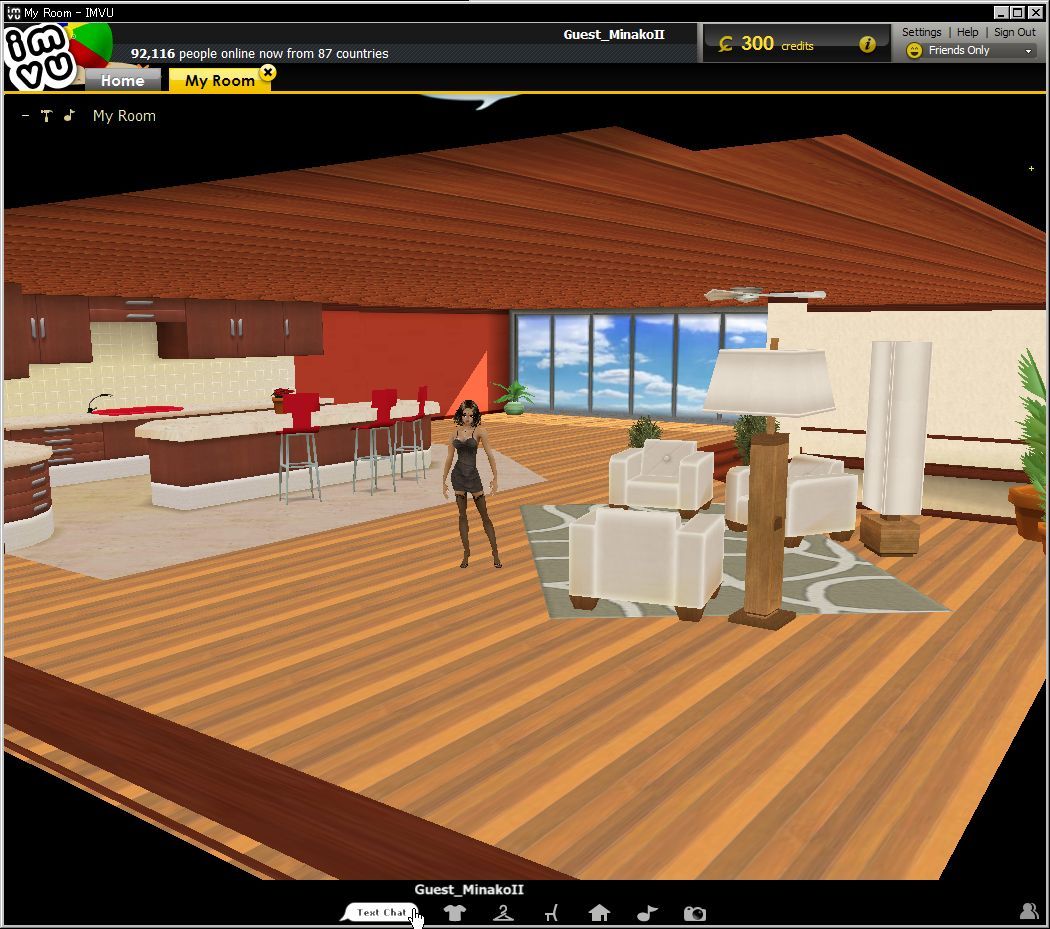The width and height of the screenshot is (1050, 929).
Task: Open the furniture chair icon
Action: pyautogui.click(x=551, y=913)
